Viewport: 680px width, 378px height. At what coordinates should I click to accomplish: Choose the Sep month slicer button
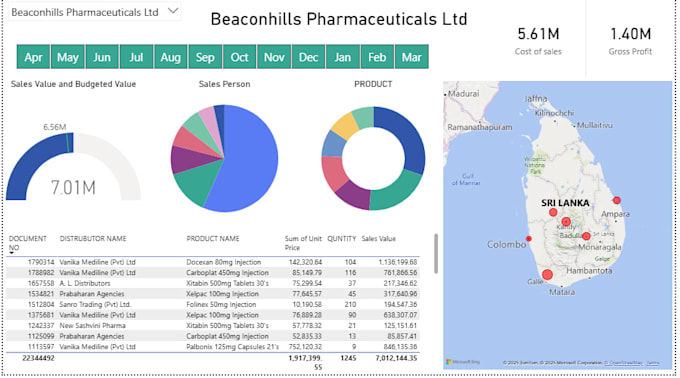[205, 57]
